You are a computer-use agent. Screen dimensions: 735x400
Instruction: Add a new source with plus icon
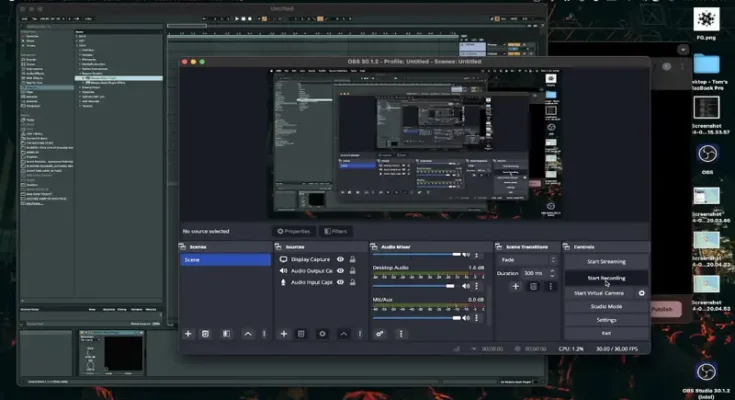coord(285,333)
